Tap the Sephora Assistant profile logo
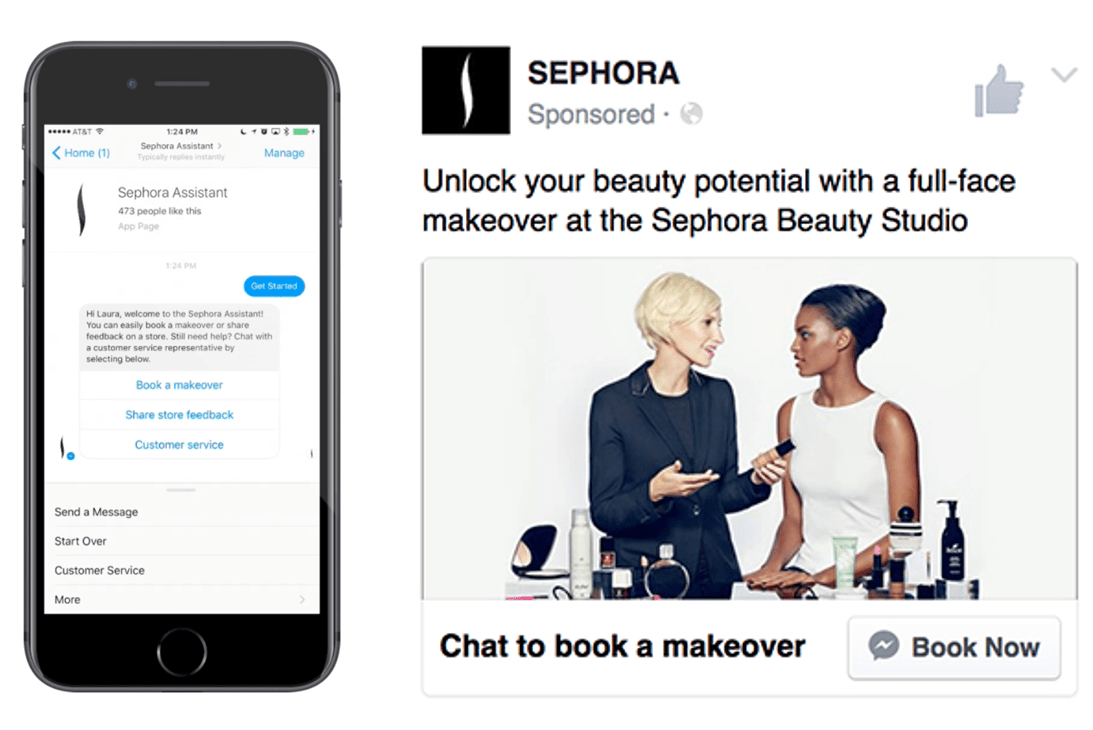Viewport: 1093px width, 730px height. click(82, 209)
